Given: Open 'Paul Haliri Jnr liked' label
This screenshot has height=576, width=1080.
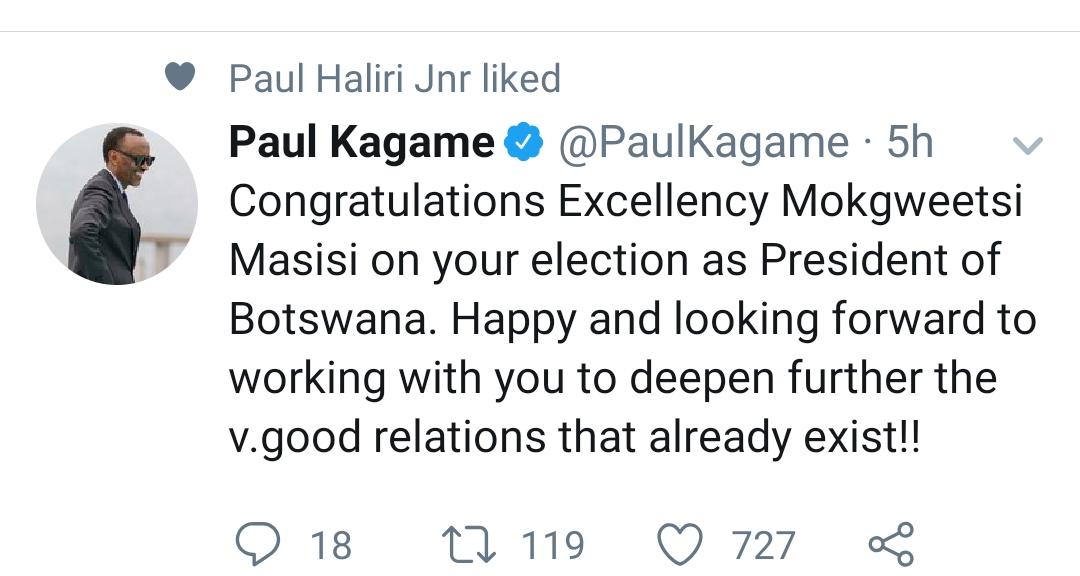Looking at the screenshot, I should tap(395, 78).
